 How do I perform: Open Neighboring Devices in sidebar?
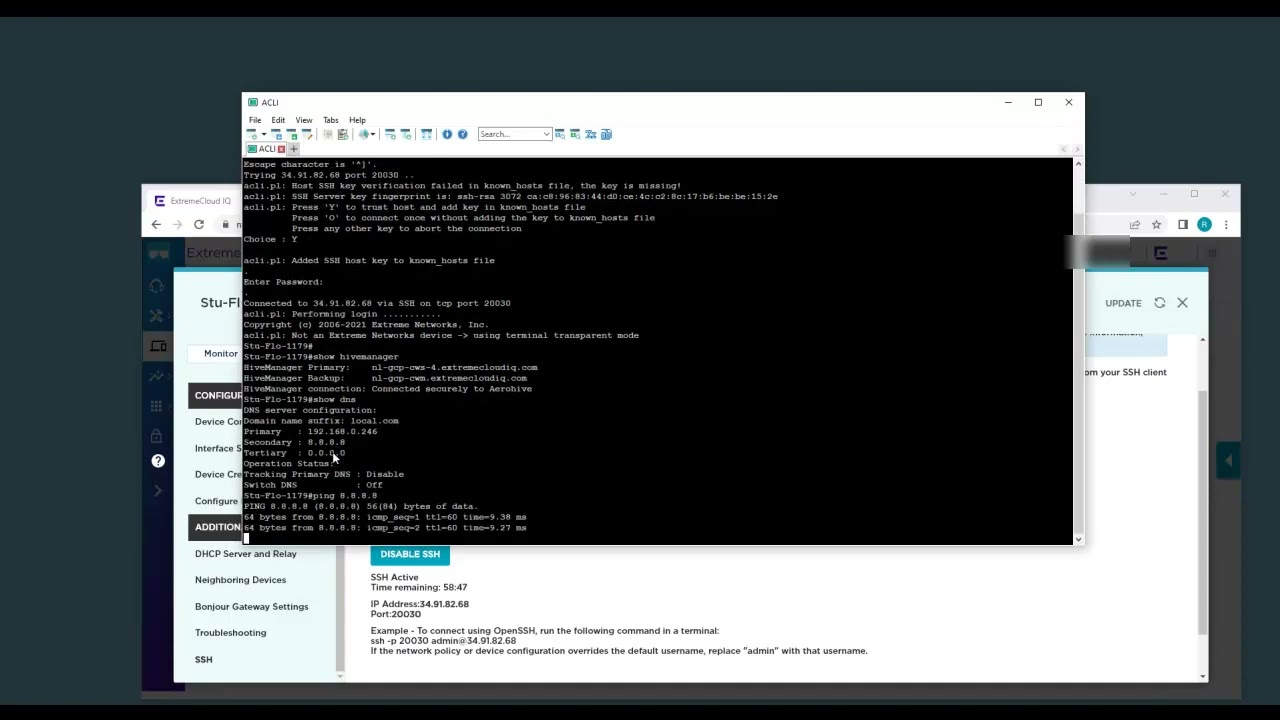coord(240,580)
